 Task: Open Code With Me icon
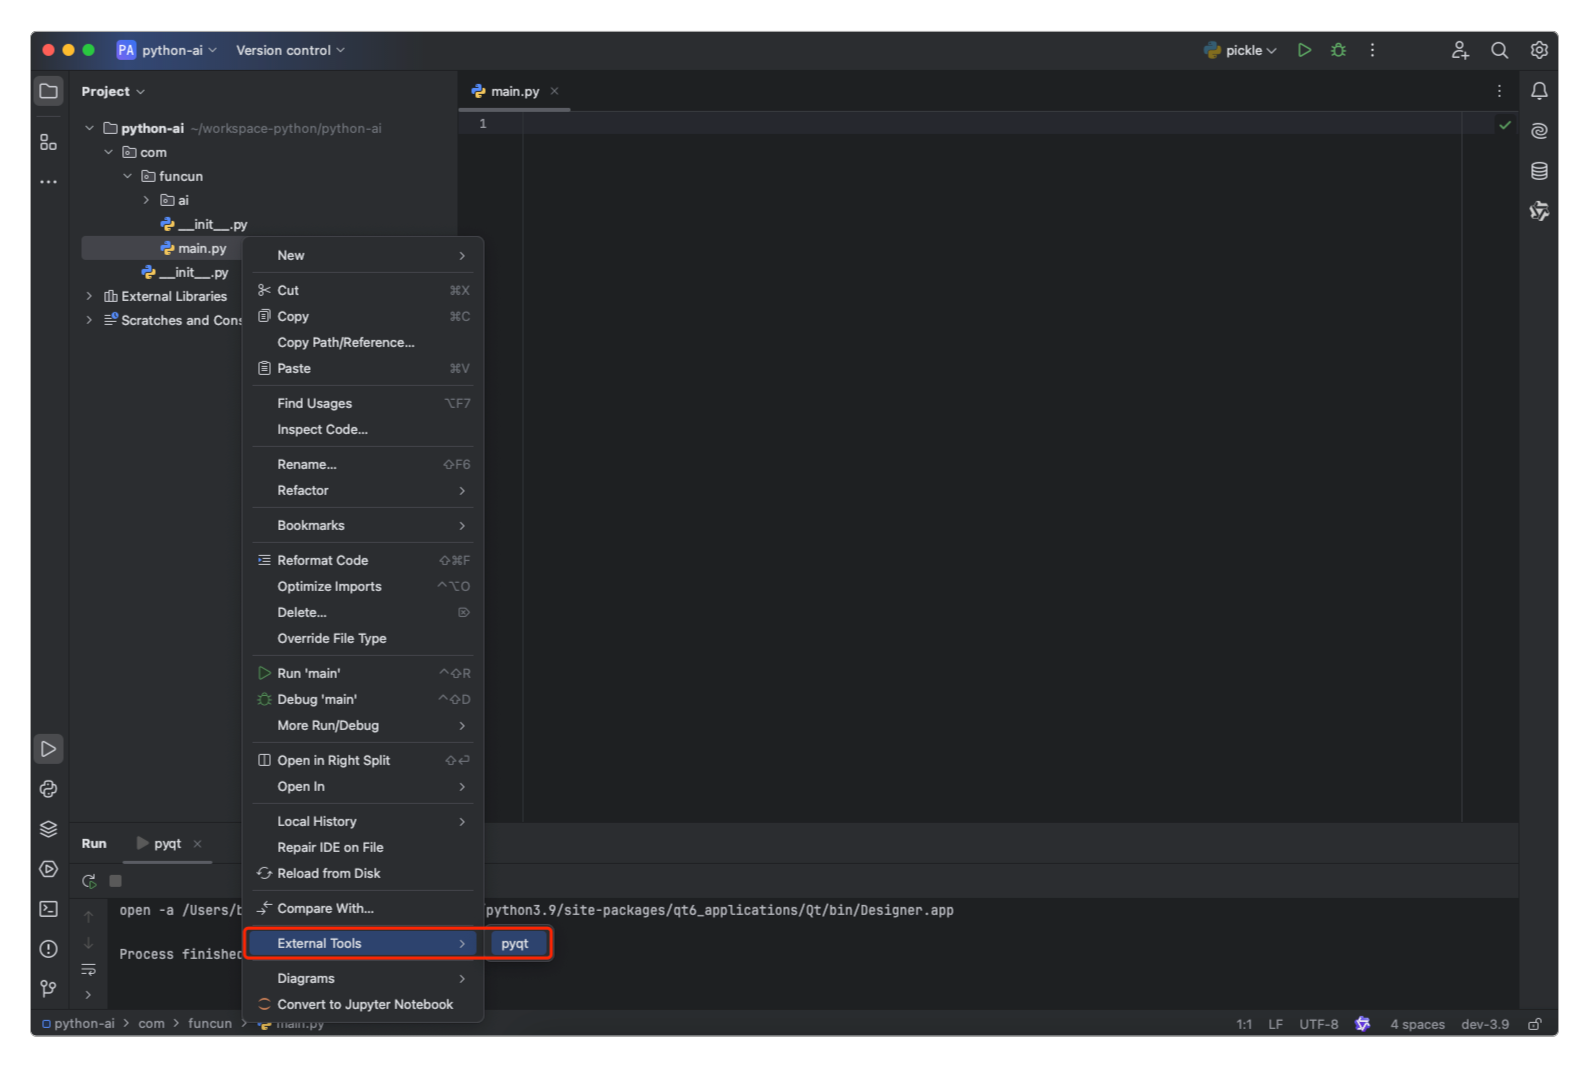1460,50
